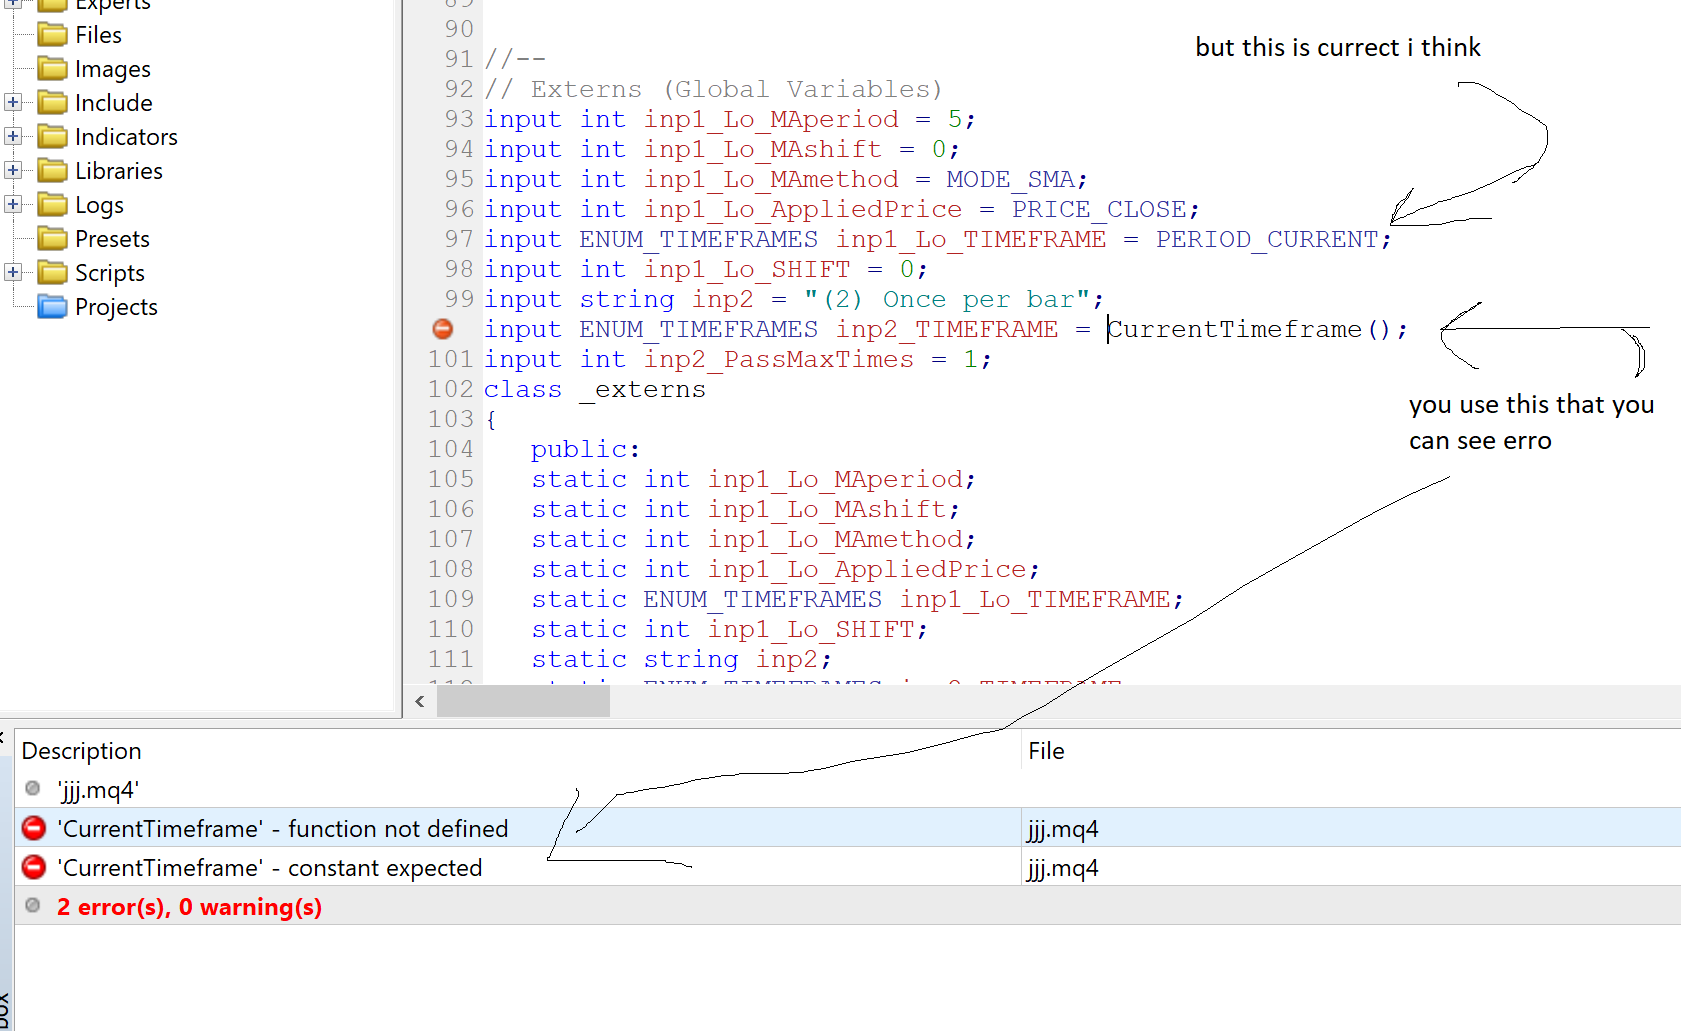
Task: Expand the Logs folder node
Action: tap(13, 204)
